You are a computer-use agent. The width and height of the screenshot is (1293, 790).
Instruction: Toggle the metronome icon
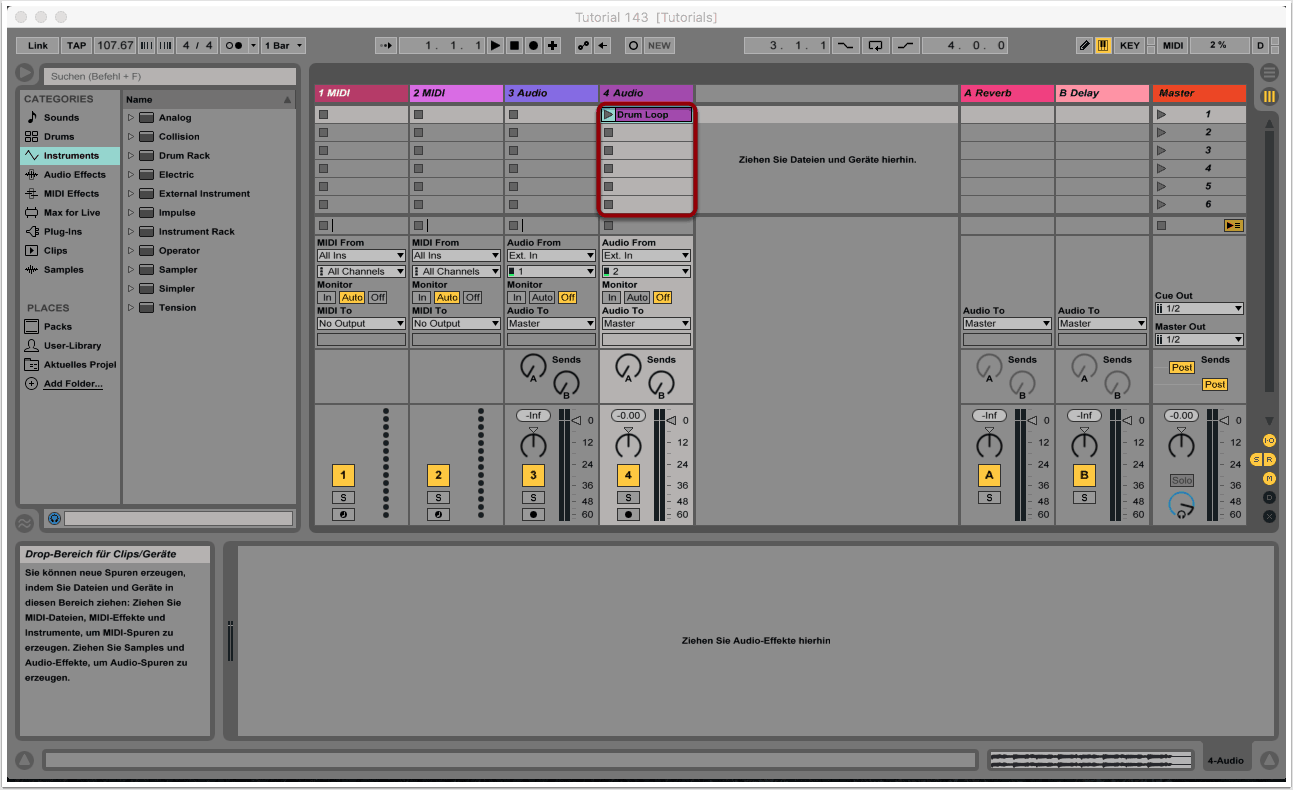(x=236, y=46)
